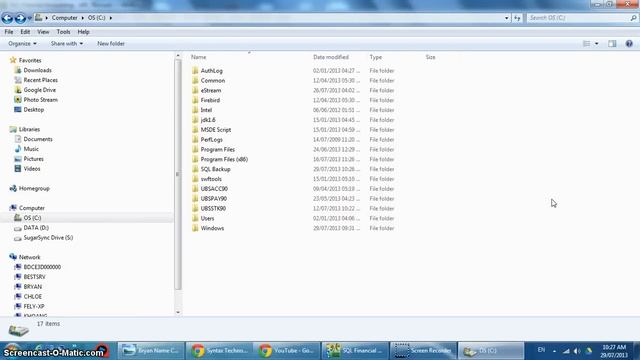The image size is (640, 360).
Task: Refresh the OS (C:) address bar
Action: tap(517, 18)
